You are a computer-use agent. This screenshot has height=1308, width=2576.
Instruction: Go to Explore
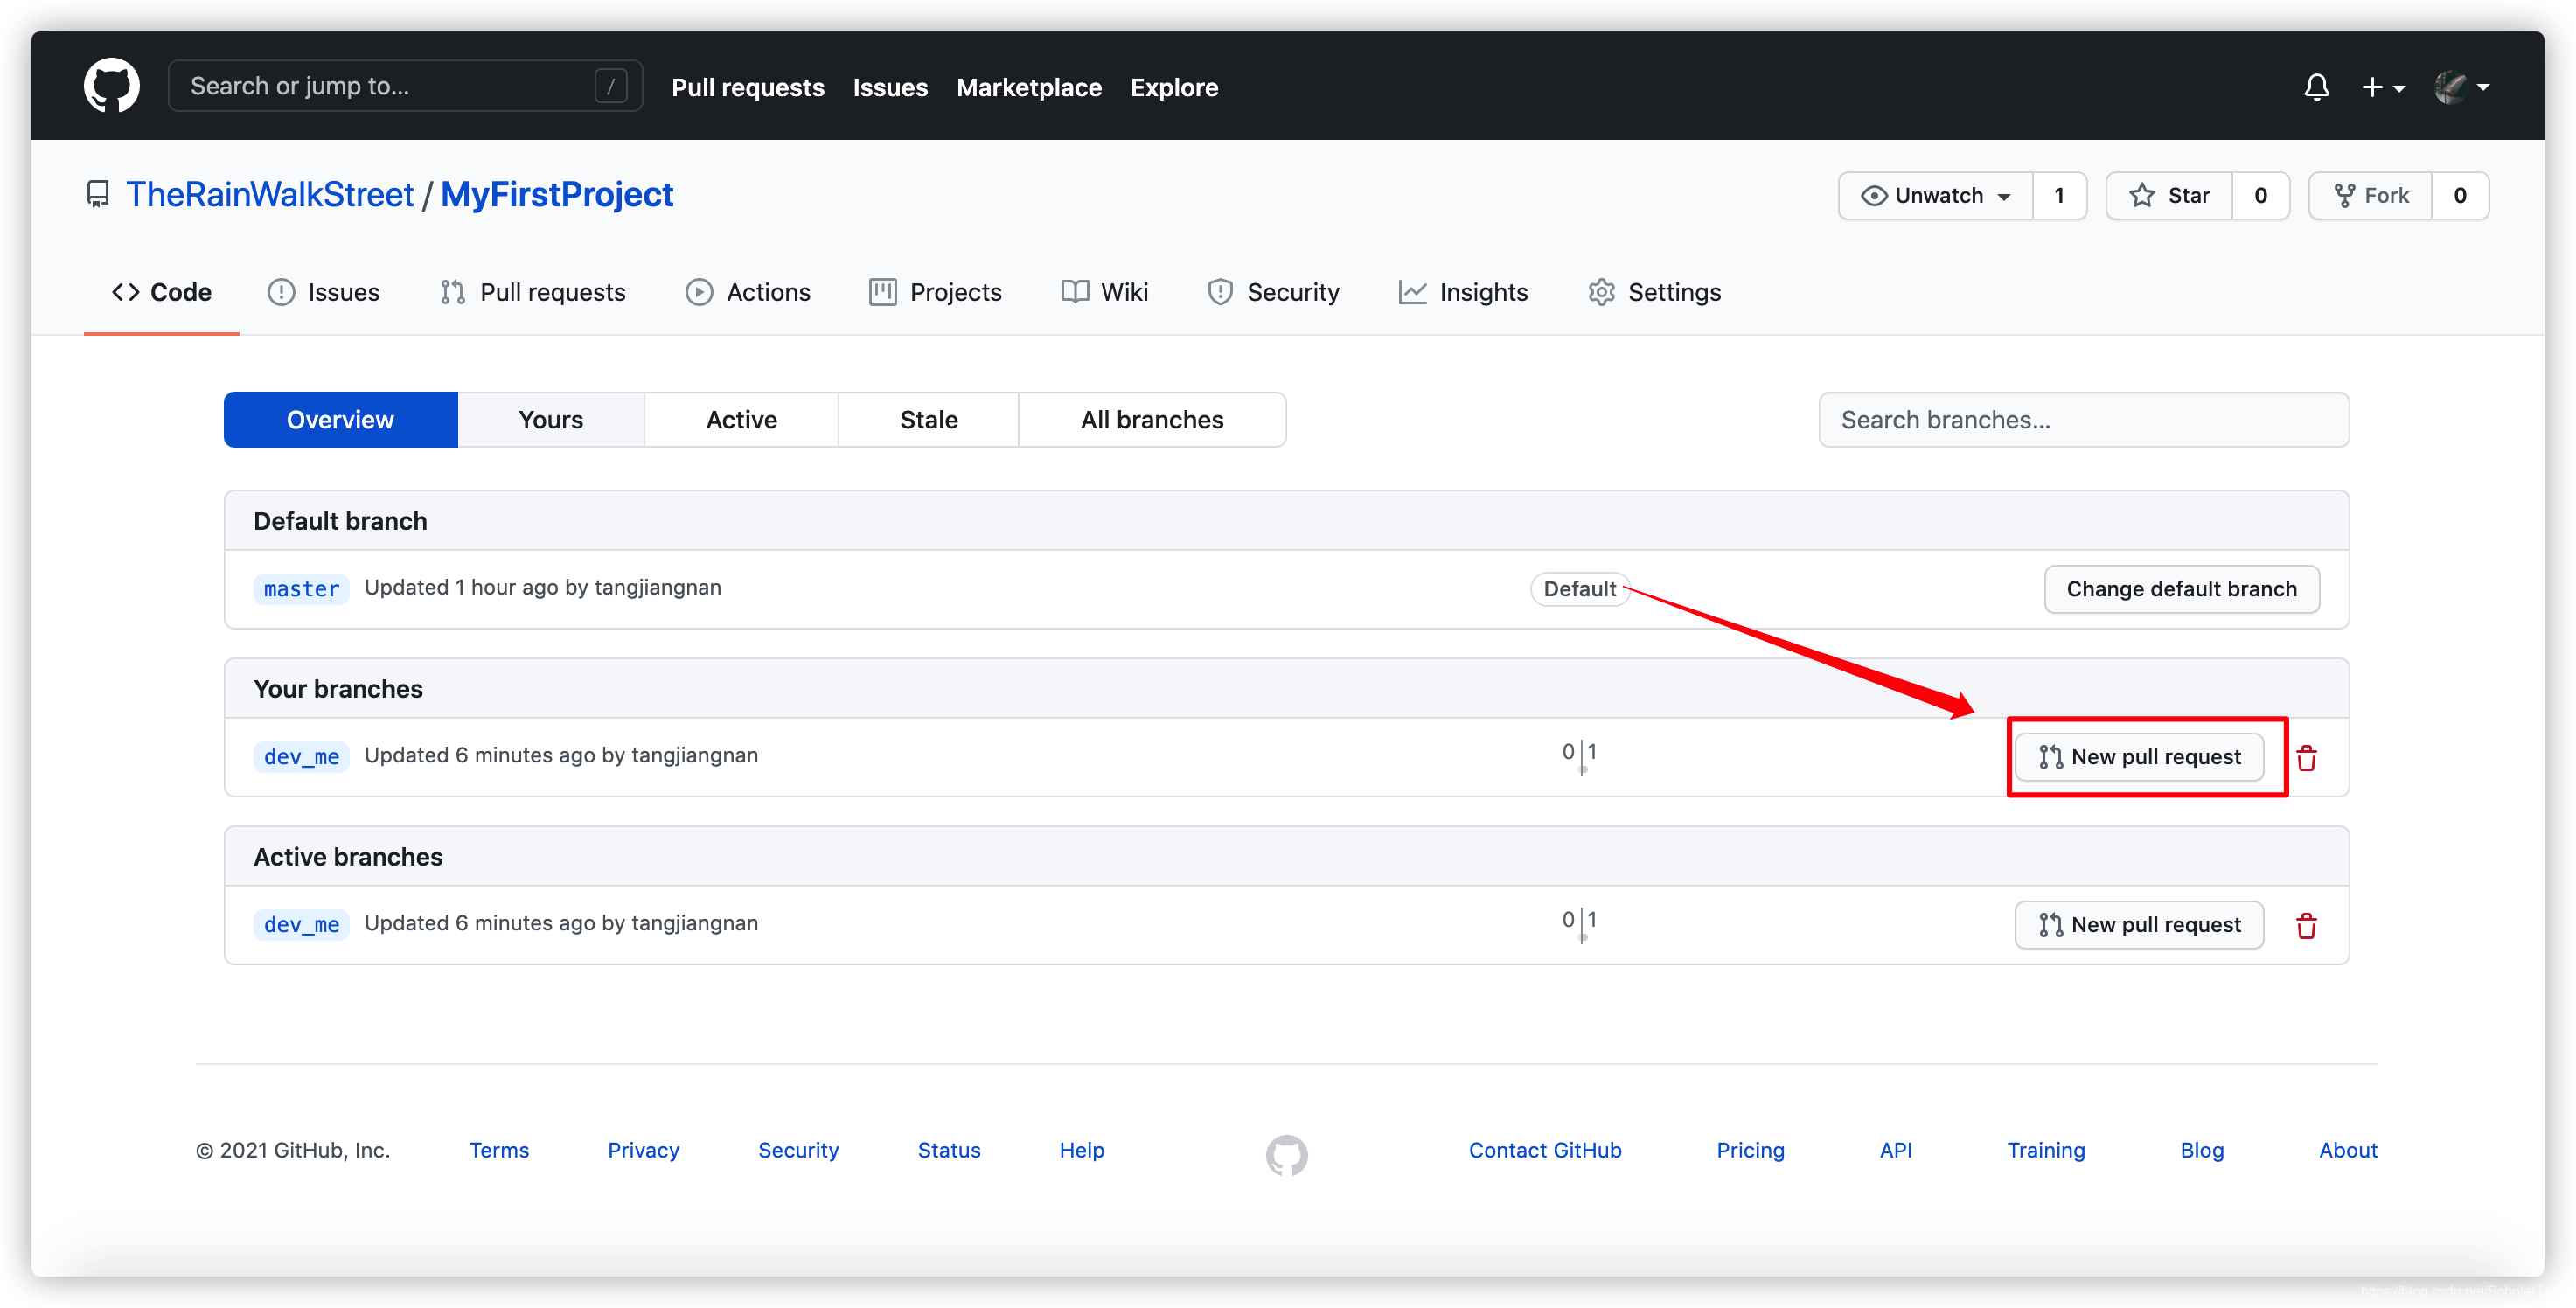[x=1174, y=87]
